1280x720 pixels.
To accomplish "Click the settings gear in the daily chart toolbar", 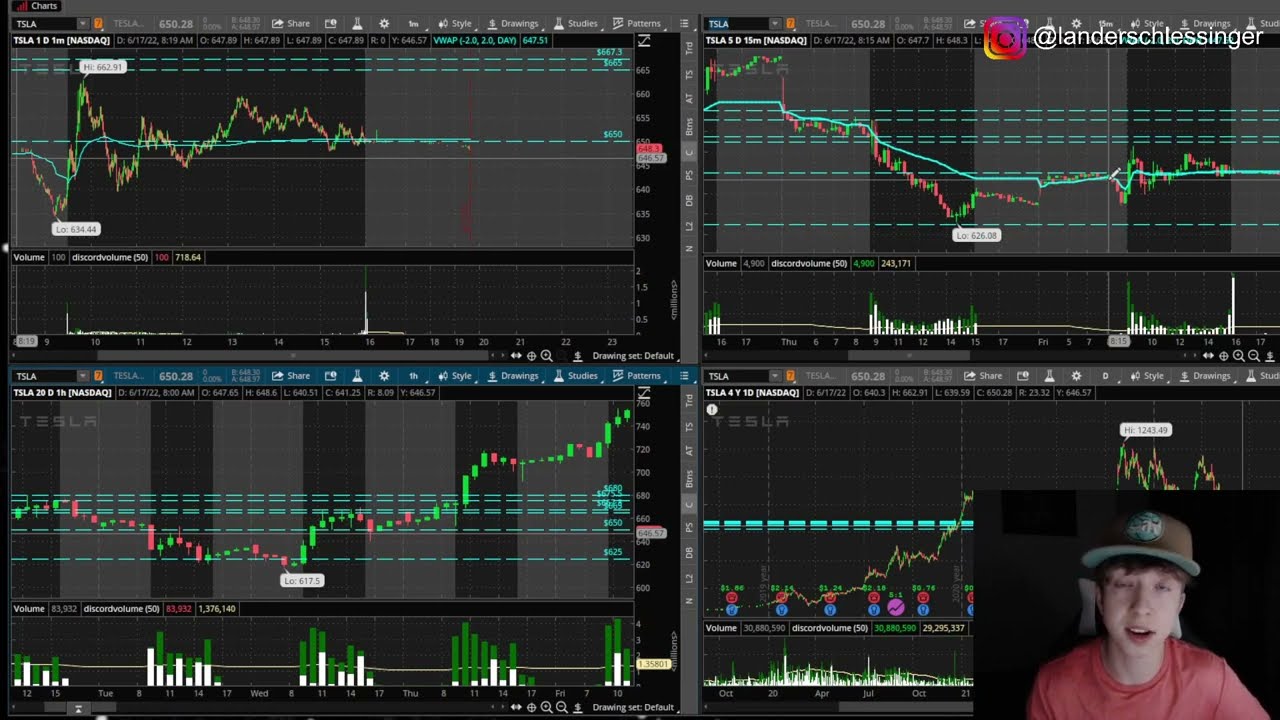I will point(1076,376).
